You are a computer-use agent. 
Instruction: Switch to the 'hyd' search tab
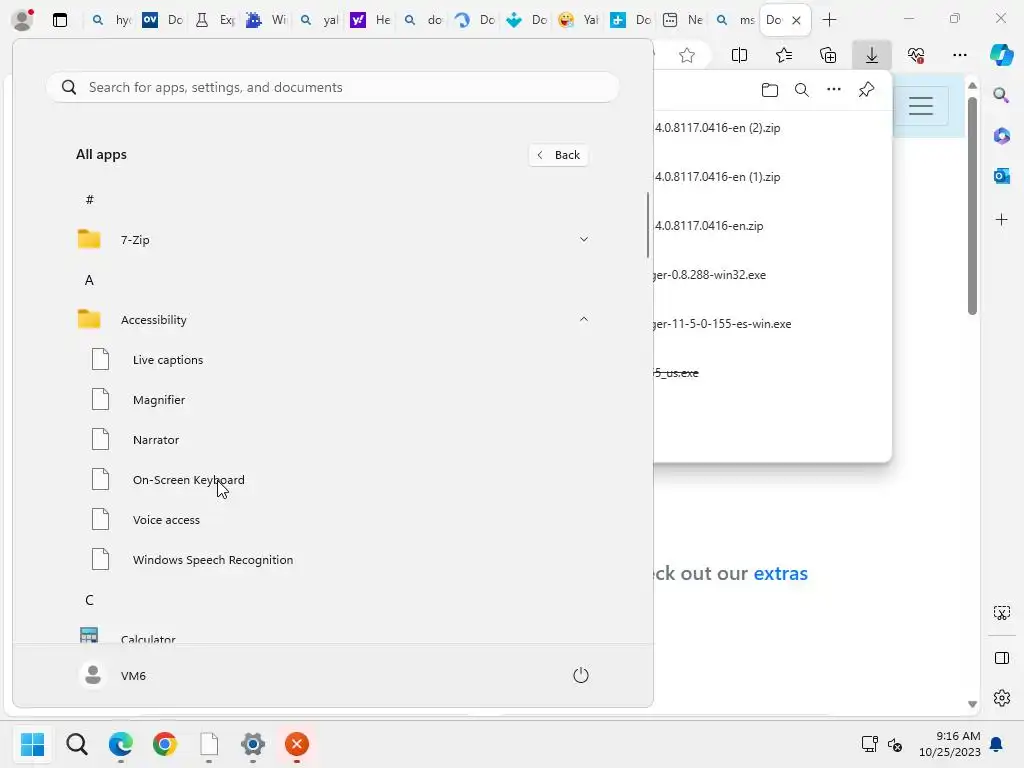(x=111, y=20)
